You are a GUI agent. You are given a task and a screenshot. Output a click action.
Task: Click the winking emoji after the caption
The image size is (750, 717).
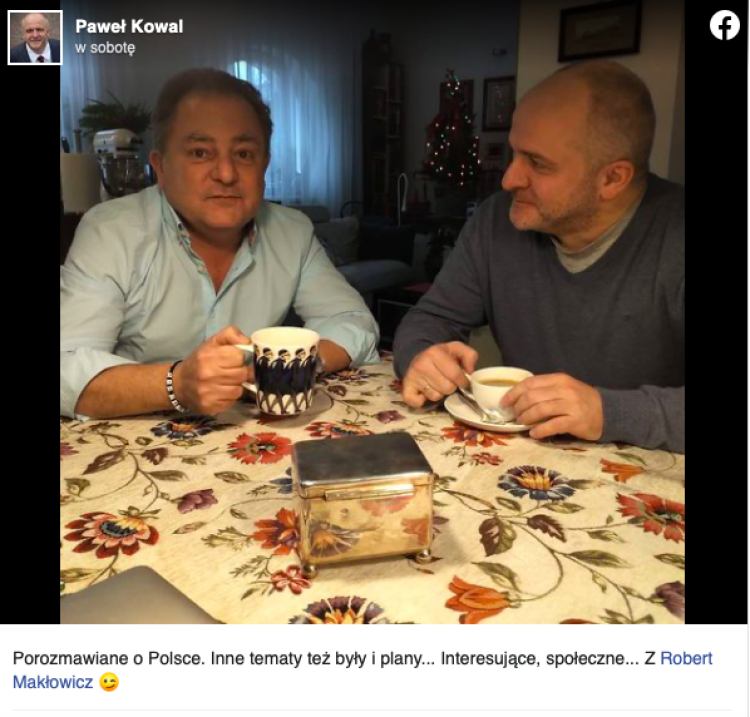109,682
